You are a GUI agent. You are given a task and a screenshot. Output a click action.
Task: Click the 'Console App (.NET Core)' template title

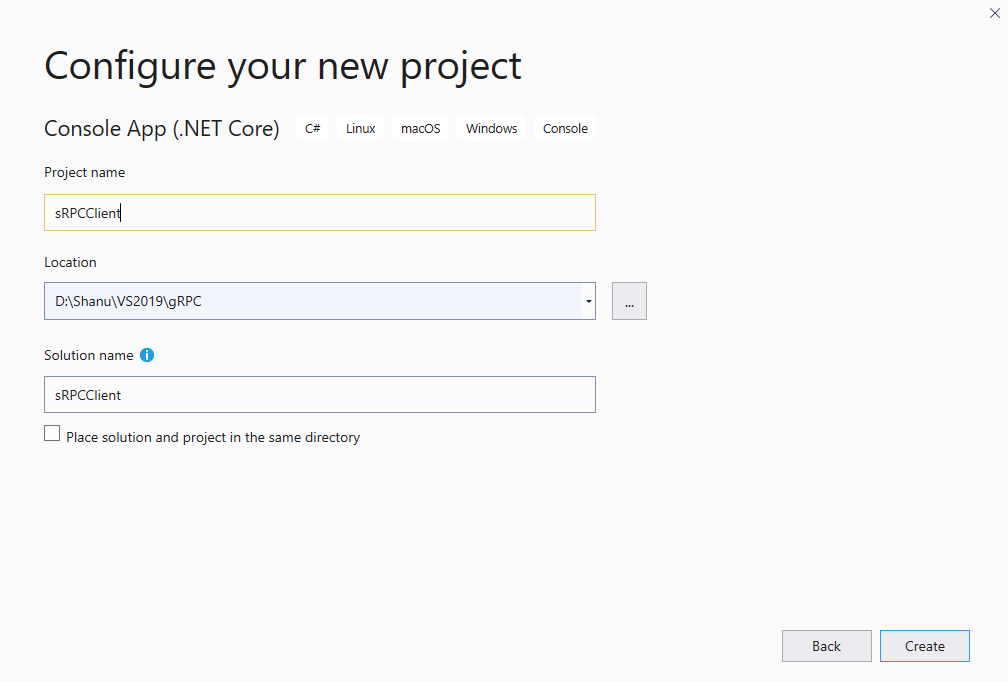(162, 129)
